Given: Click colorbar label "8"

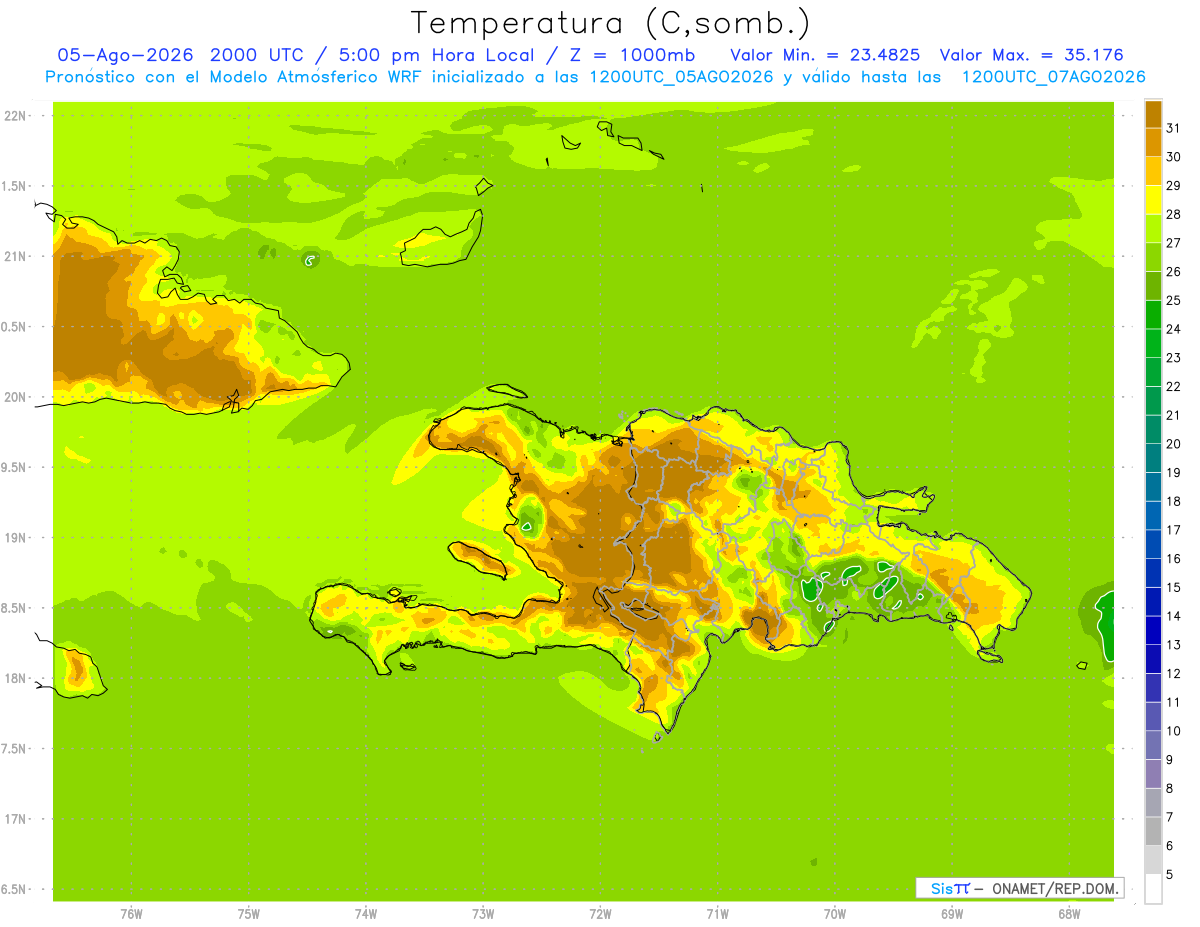Looking at the screenshot, I should 1169,789.
